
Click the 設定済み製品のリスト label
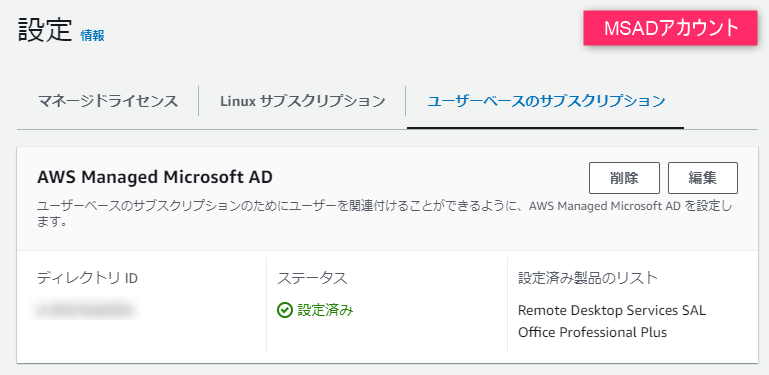pos(588,278)
